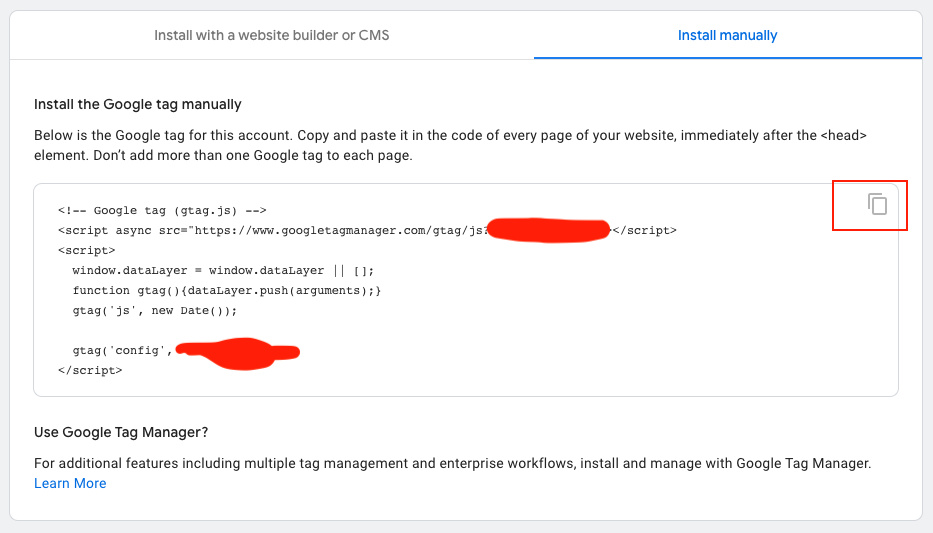Click the 'function gtag(){dataLayer.push(arguments);}' line
The height and width of the screenshot is (533, 933).
[x=227, y=290]
